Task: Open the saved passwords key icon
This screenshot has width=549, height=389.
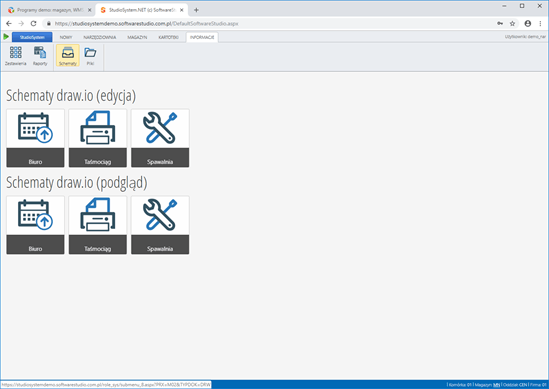Action: (500, 23)
